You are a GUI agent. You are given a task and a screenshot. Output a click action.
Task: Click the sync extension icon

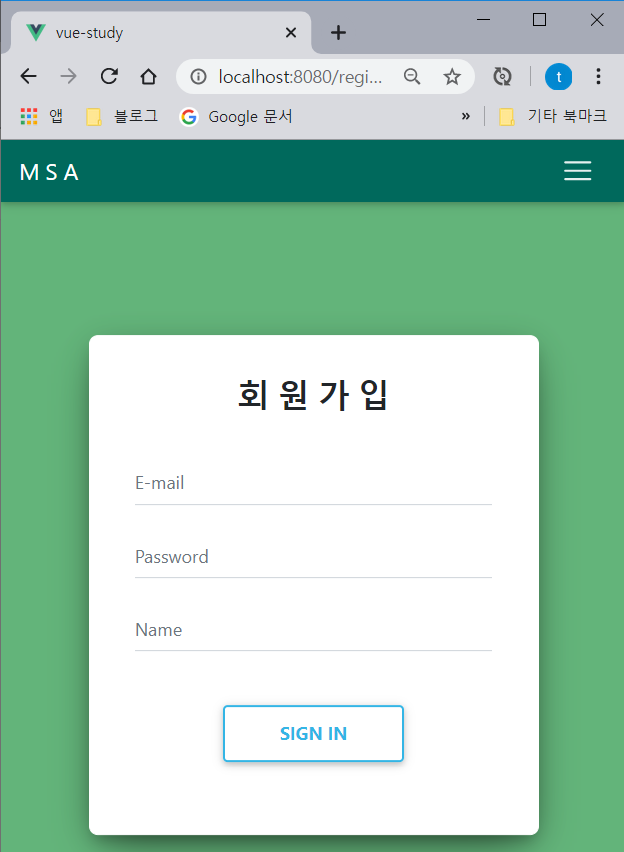coord(502,77)
